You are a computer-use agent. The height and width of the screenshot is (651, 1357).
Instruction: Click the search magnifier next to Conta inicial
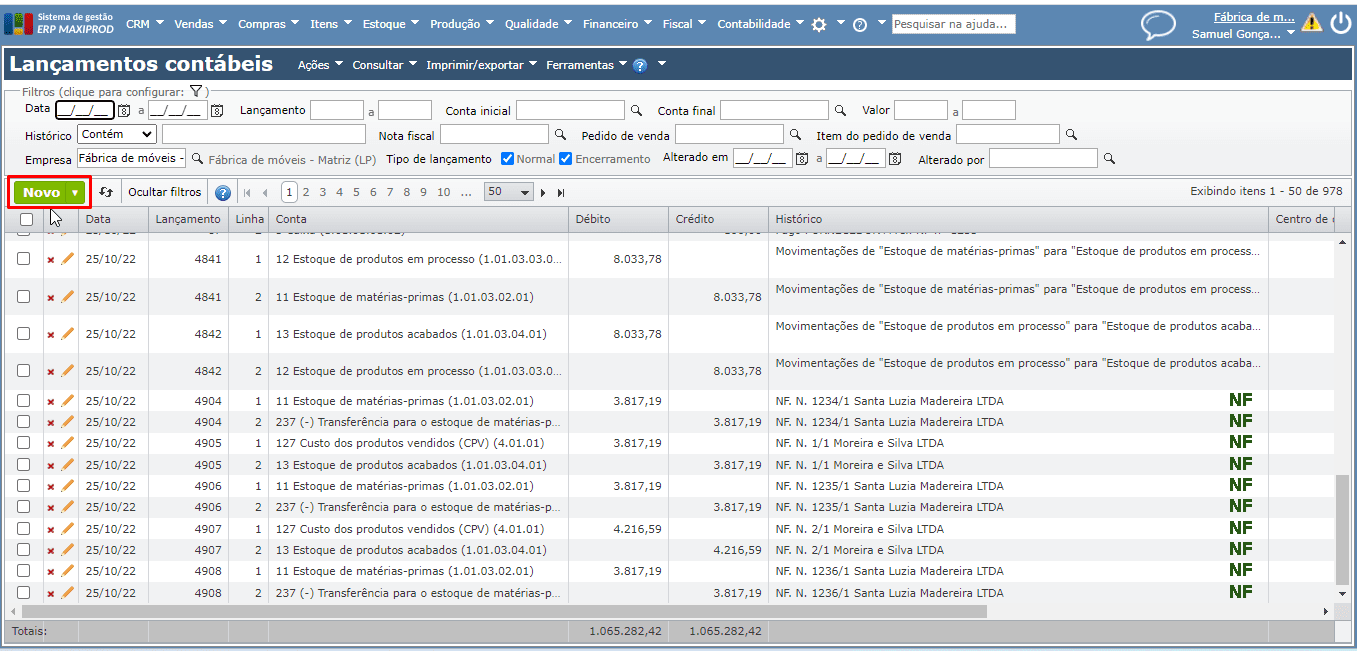636,111
